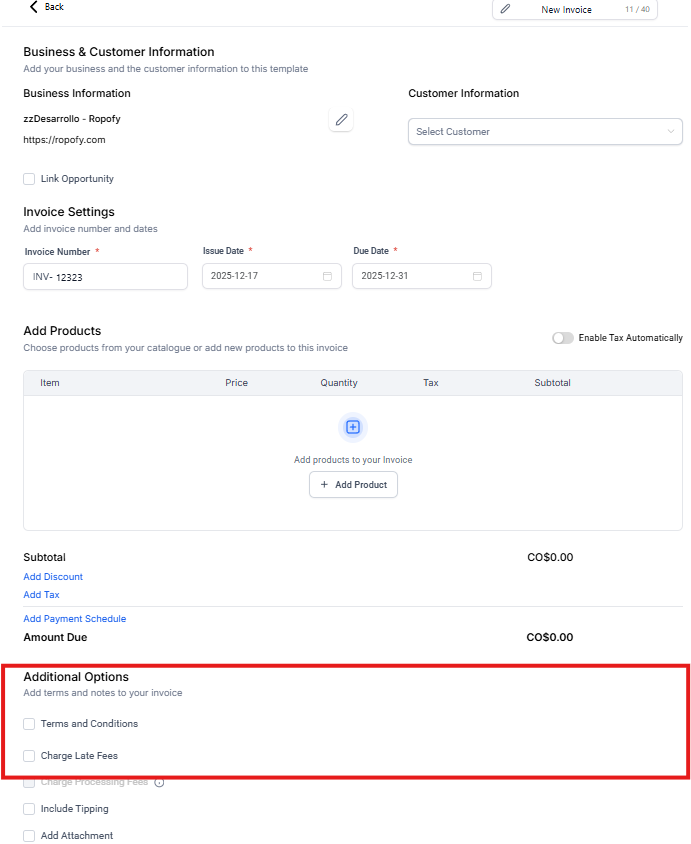Click info icon next to Charge Processing Fees
This screenshot has height=844, width=691.
pos(159,782)
